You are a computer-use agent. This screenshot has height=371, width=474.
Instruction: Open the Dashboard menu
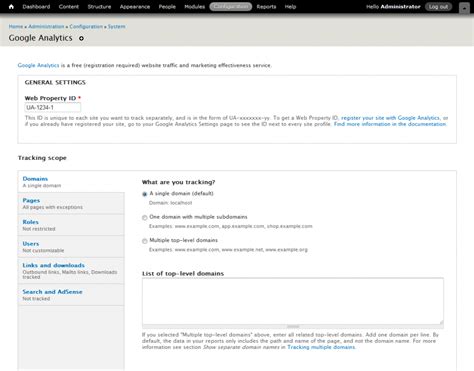(x=36, y=7)
